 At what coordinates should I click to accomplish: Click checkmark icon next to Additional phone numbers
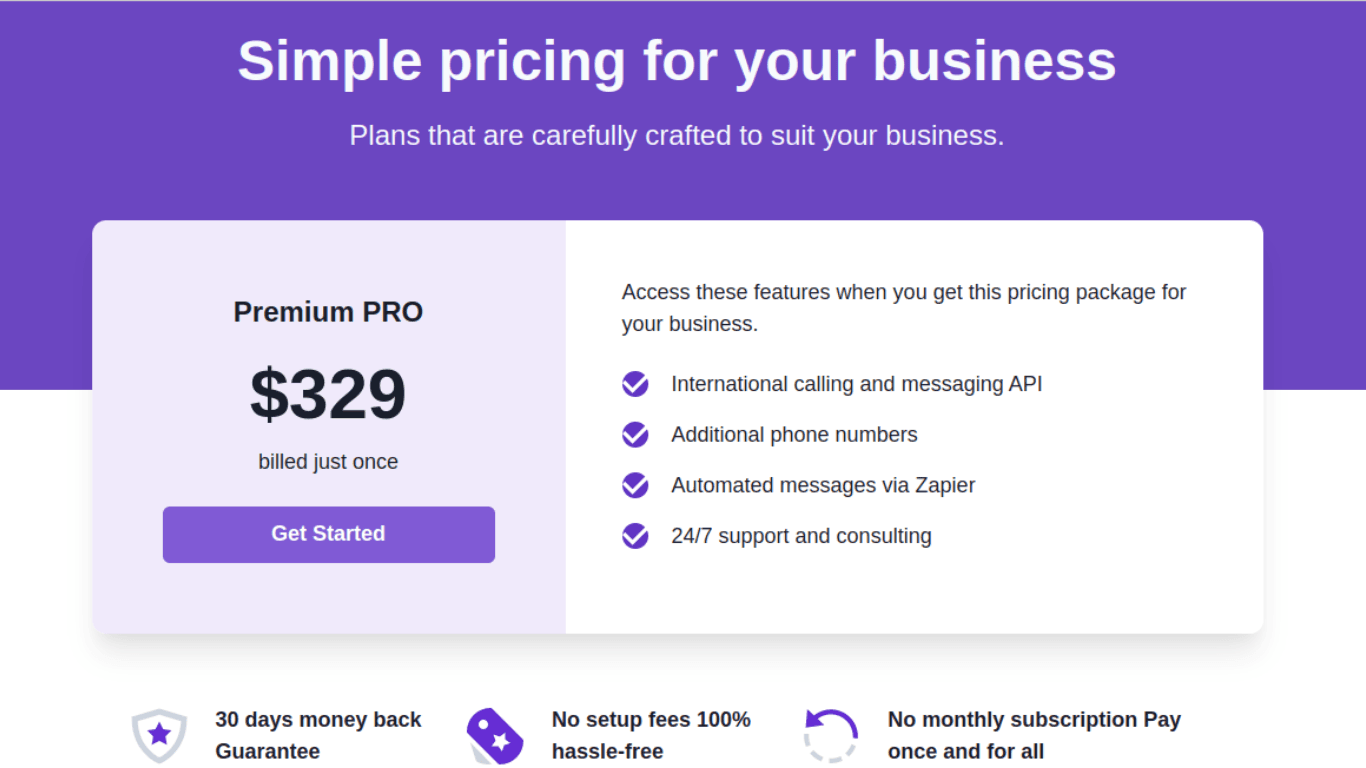pyautogui.click(x=635, y=435)
